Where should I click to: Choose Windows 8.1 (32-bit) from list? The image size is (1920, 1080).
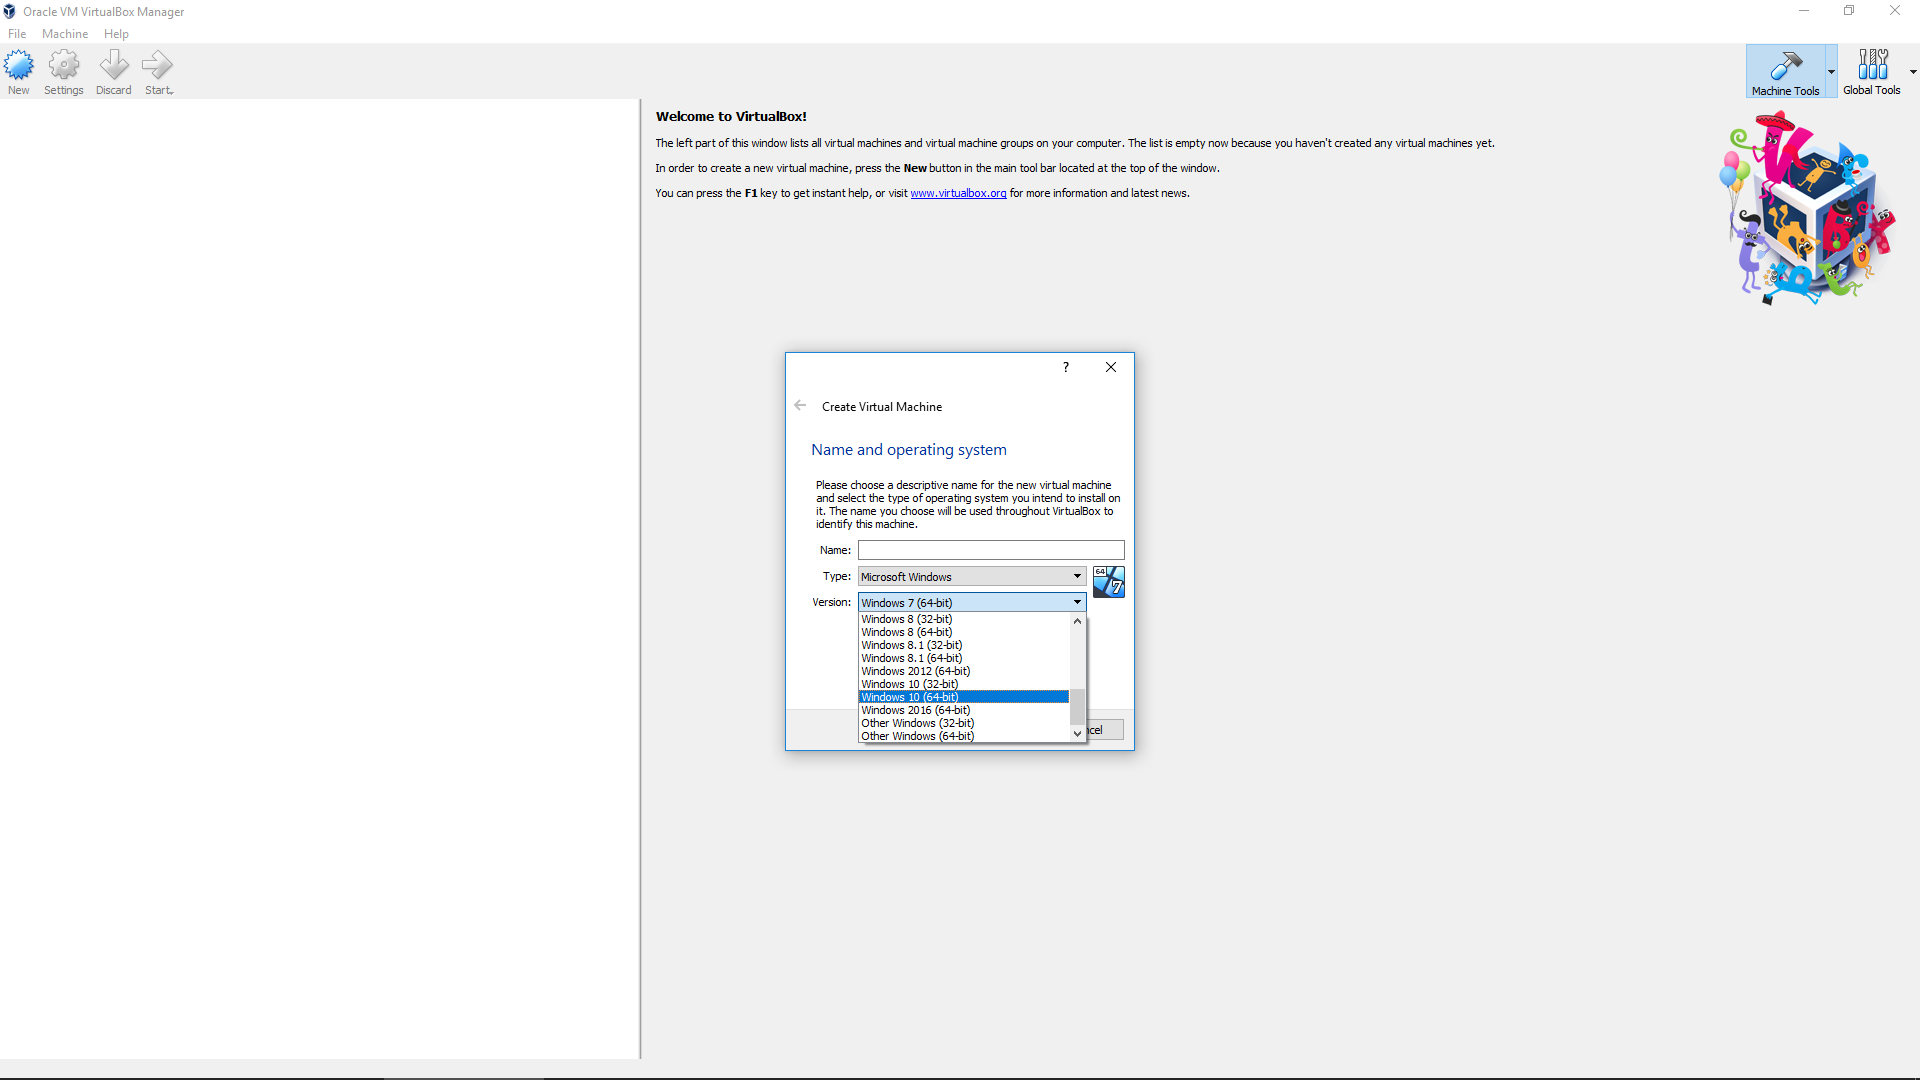(x=964, y=646)
